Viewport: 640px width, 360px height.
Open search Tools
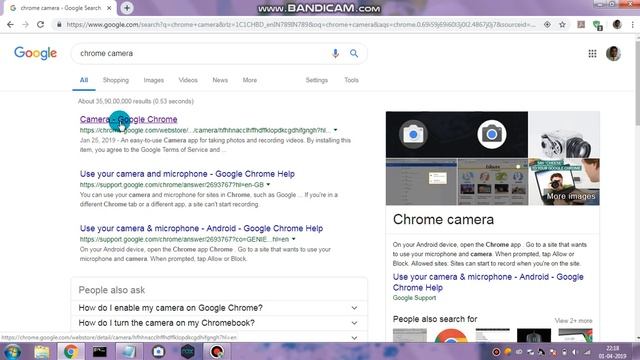coord(351,80)
